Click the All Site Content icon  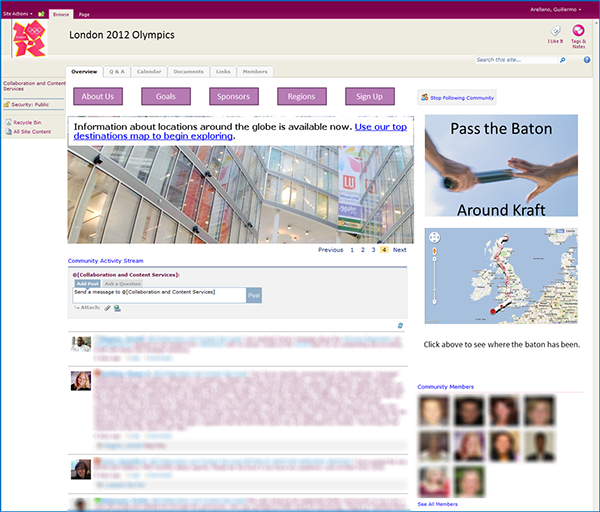pos(8,132)
